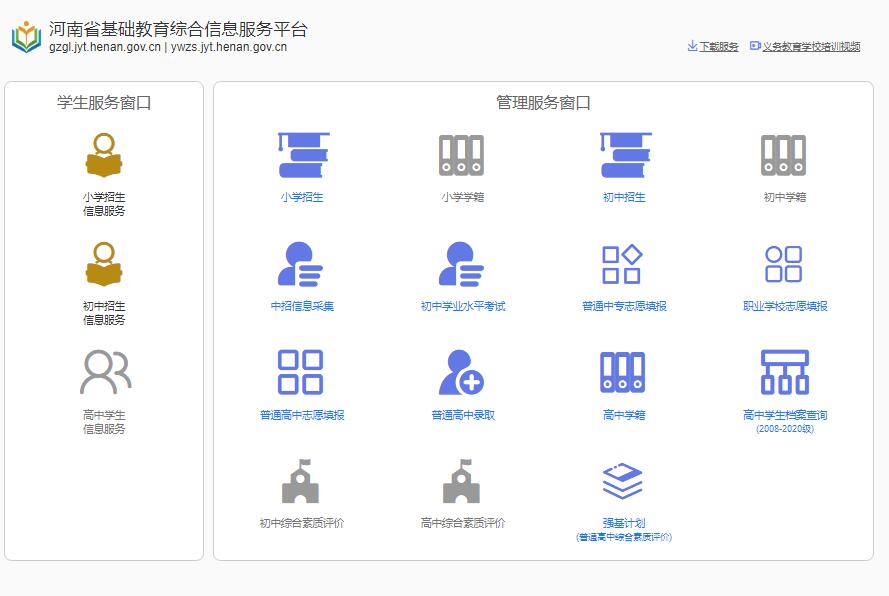Open the 义务教育学校培训视频 link
889x596 pixels.
810,47
